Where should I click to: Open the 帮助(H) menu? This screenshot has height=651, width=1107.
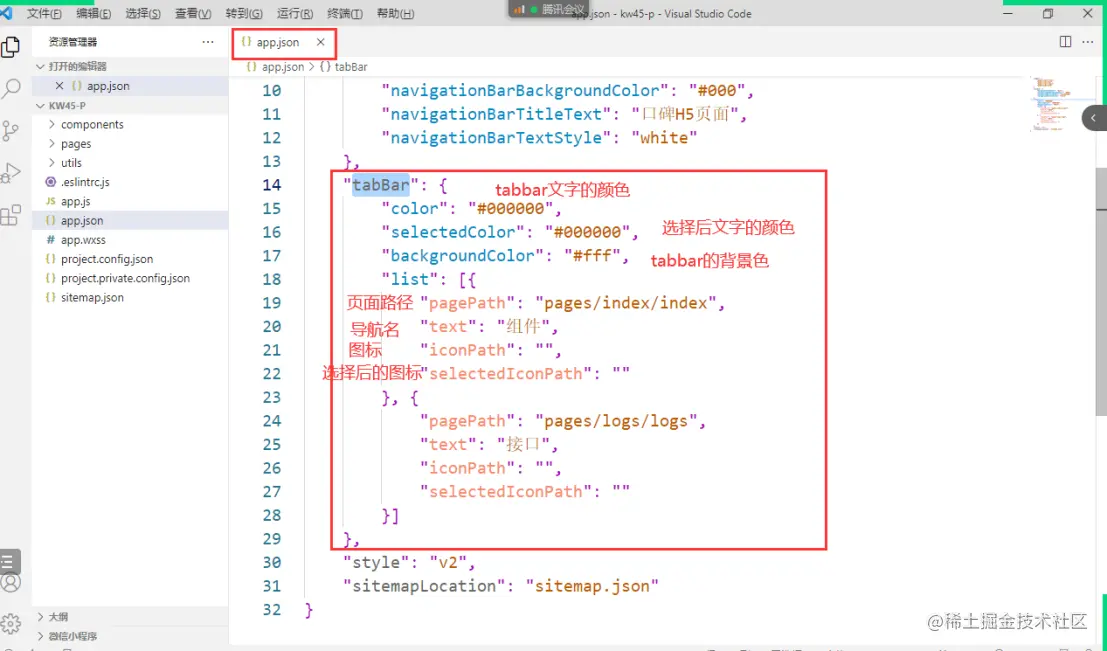click(x=395, y=13)
